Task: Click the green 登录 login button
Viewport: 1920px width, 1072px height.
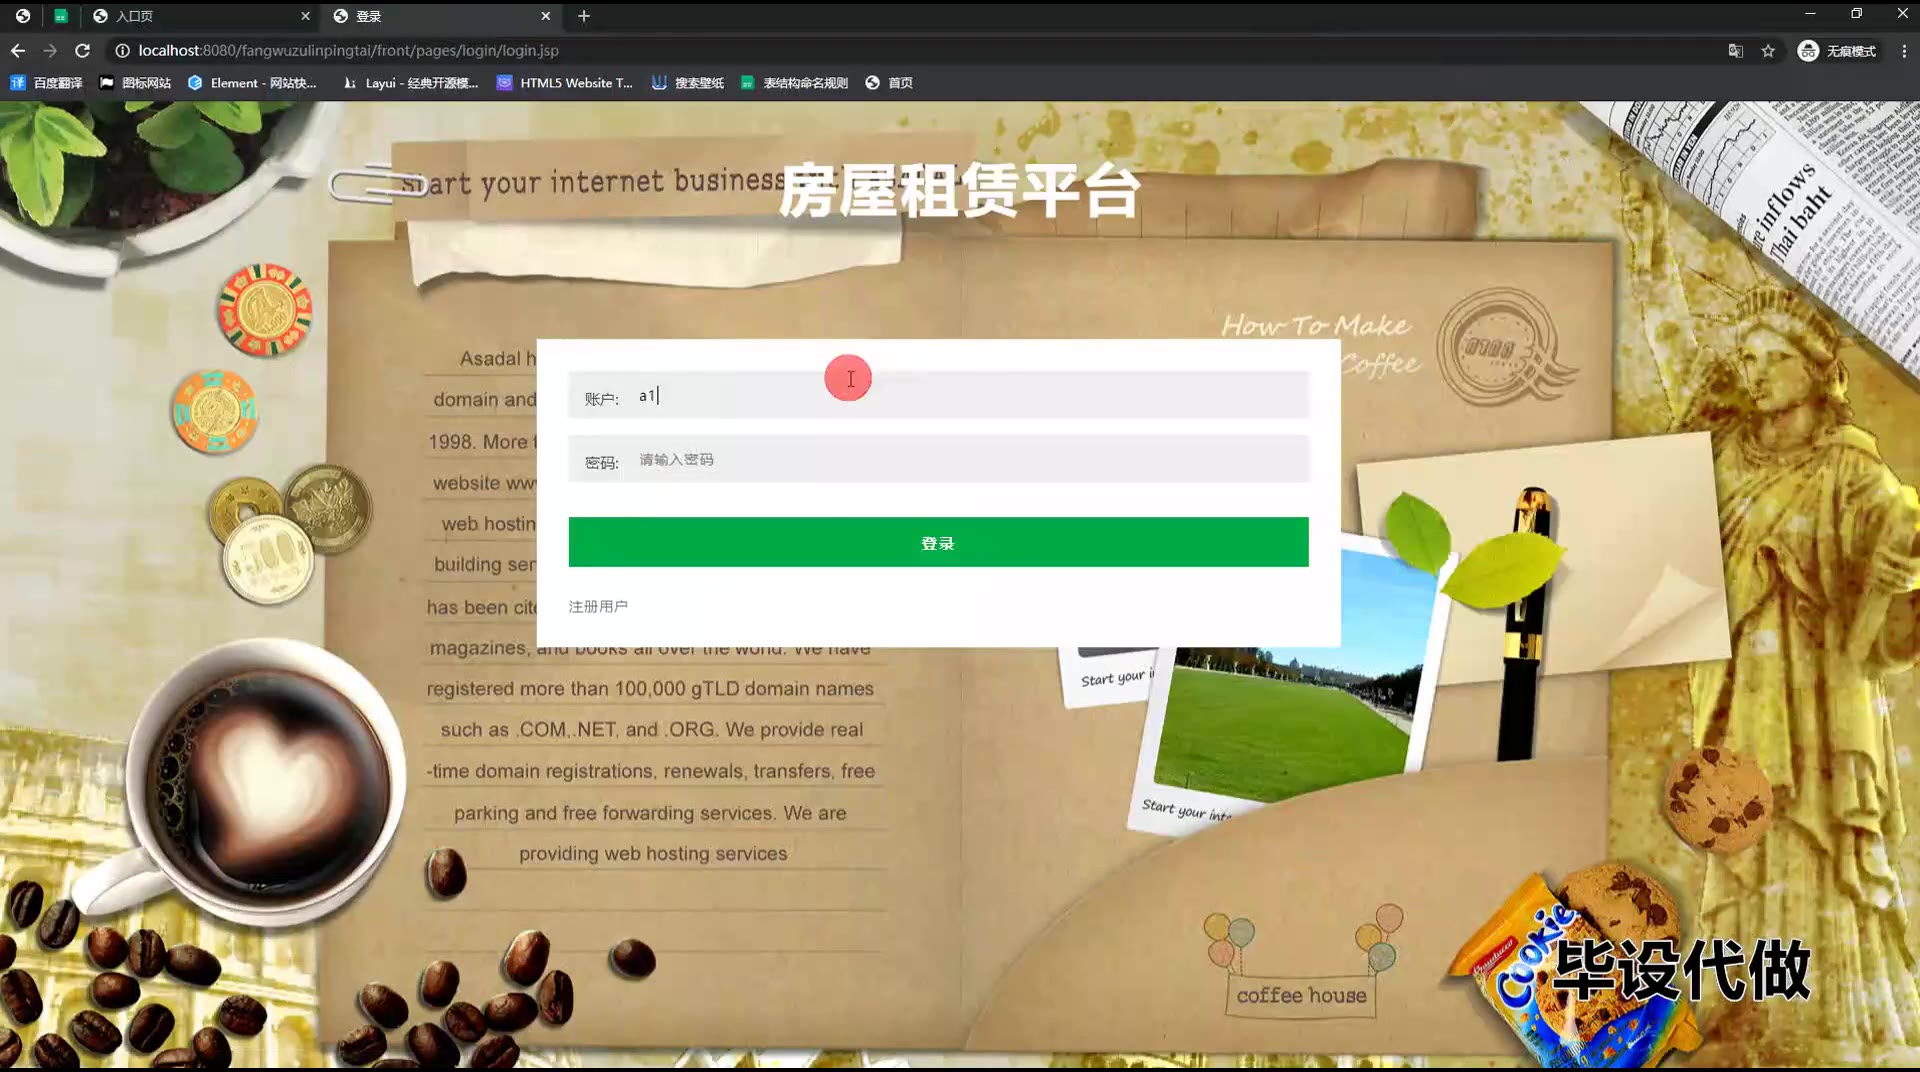Action: click(x=938, y=542)
